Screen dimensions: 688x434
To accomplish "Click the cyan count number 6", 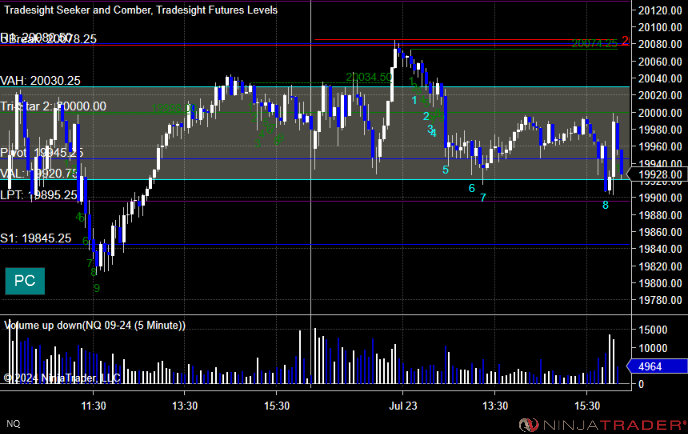I will tap(472, 188).
